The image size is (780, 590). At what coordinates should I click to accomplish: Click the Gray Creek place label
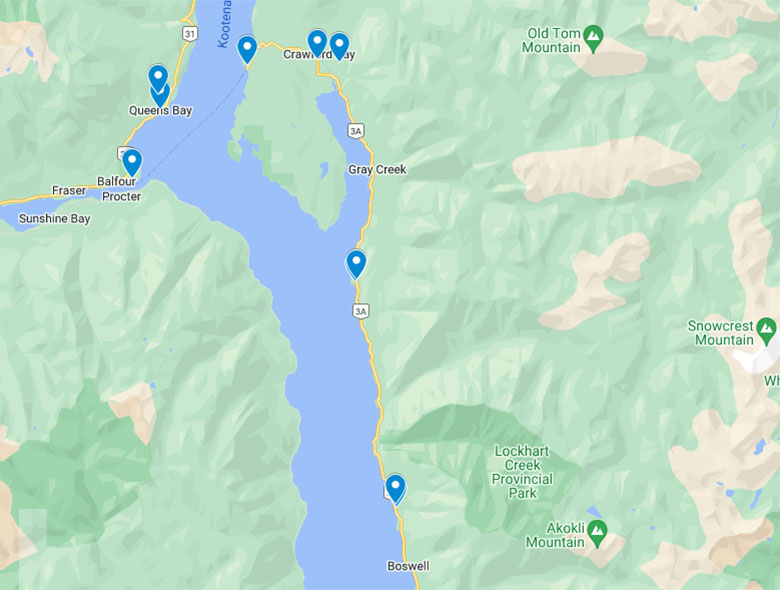[377, 170]
